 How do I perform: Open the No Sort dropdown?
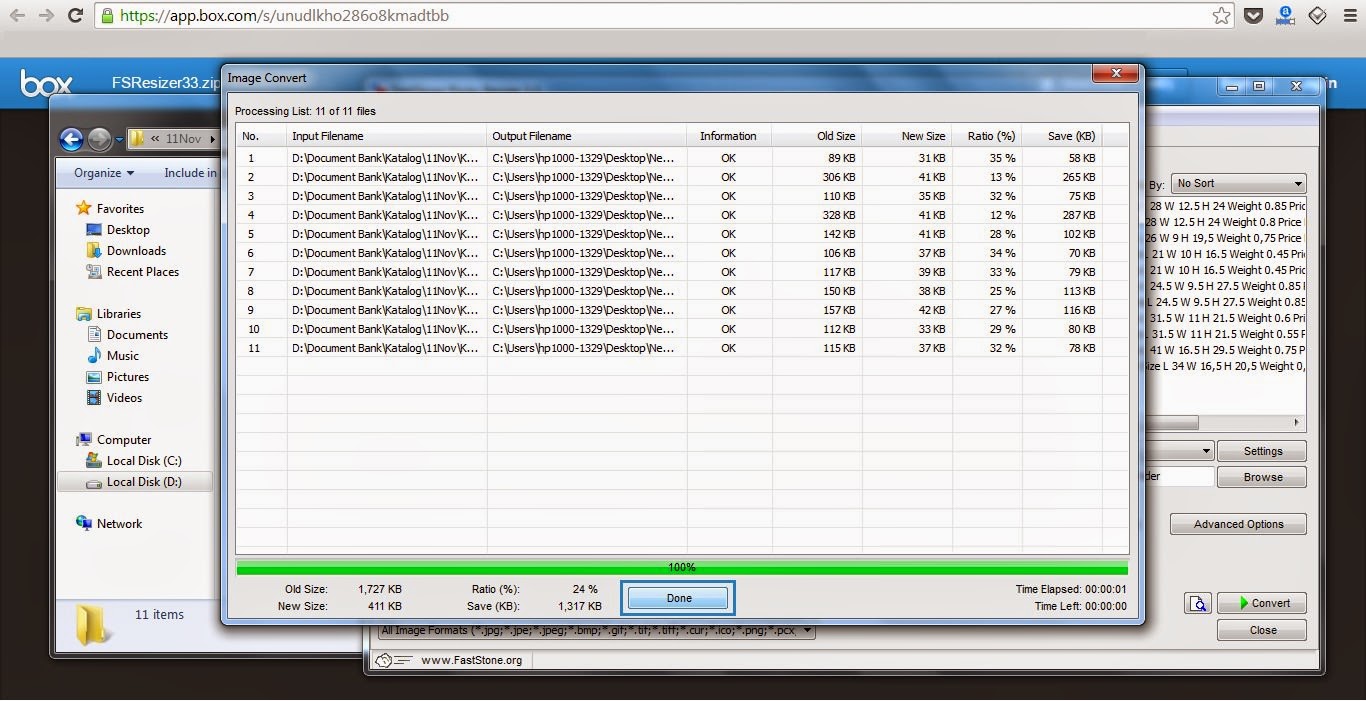(x=1239, y=184)
